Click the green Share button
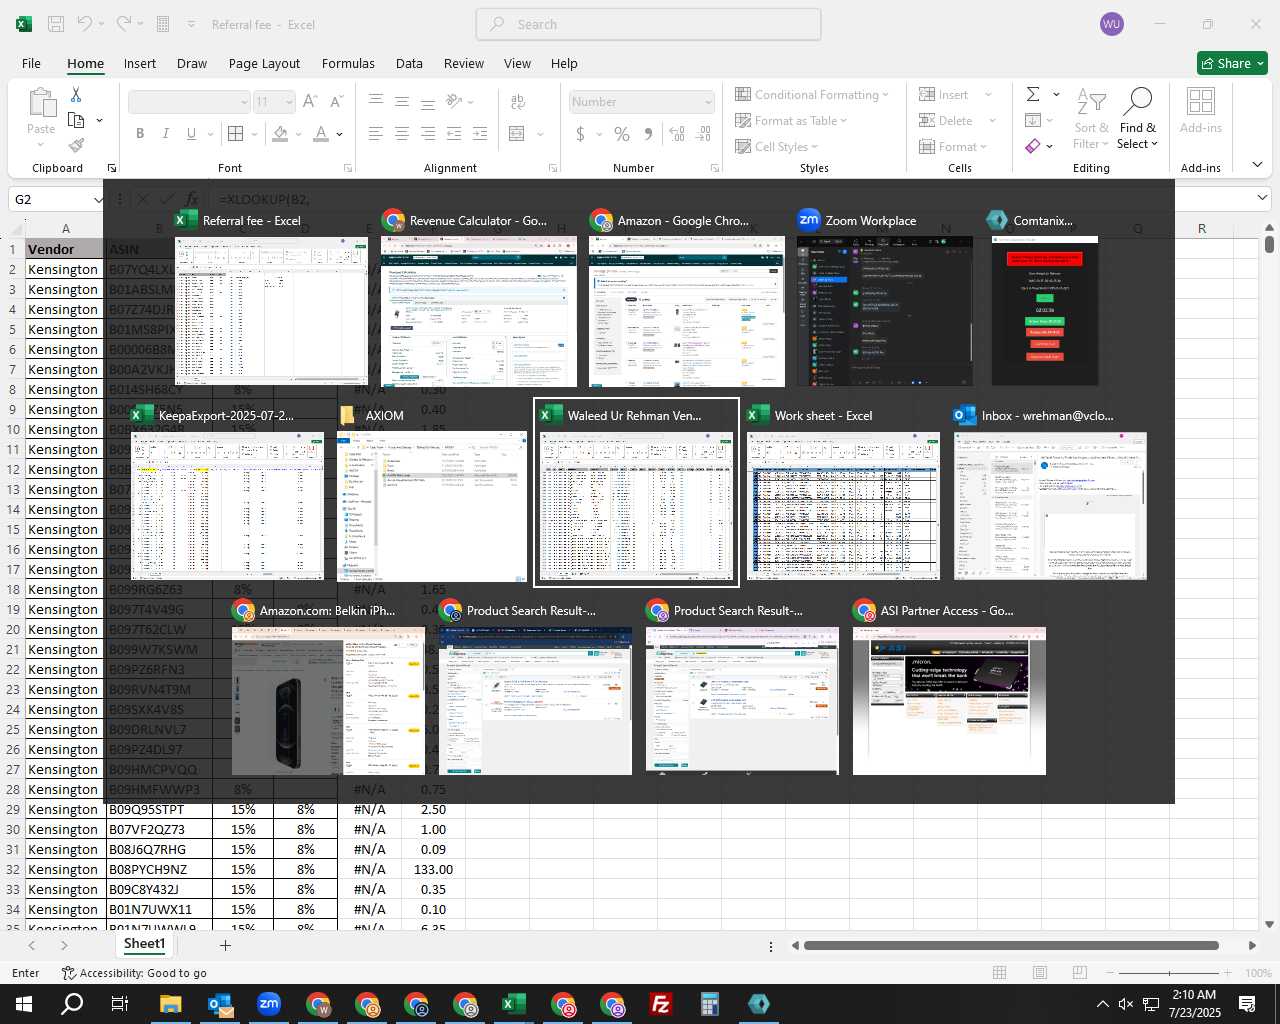The height and width of the screenshot is (1024, 1280). coord(1232,63)
